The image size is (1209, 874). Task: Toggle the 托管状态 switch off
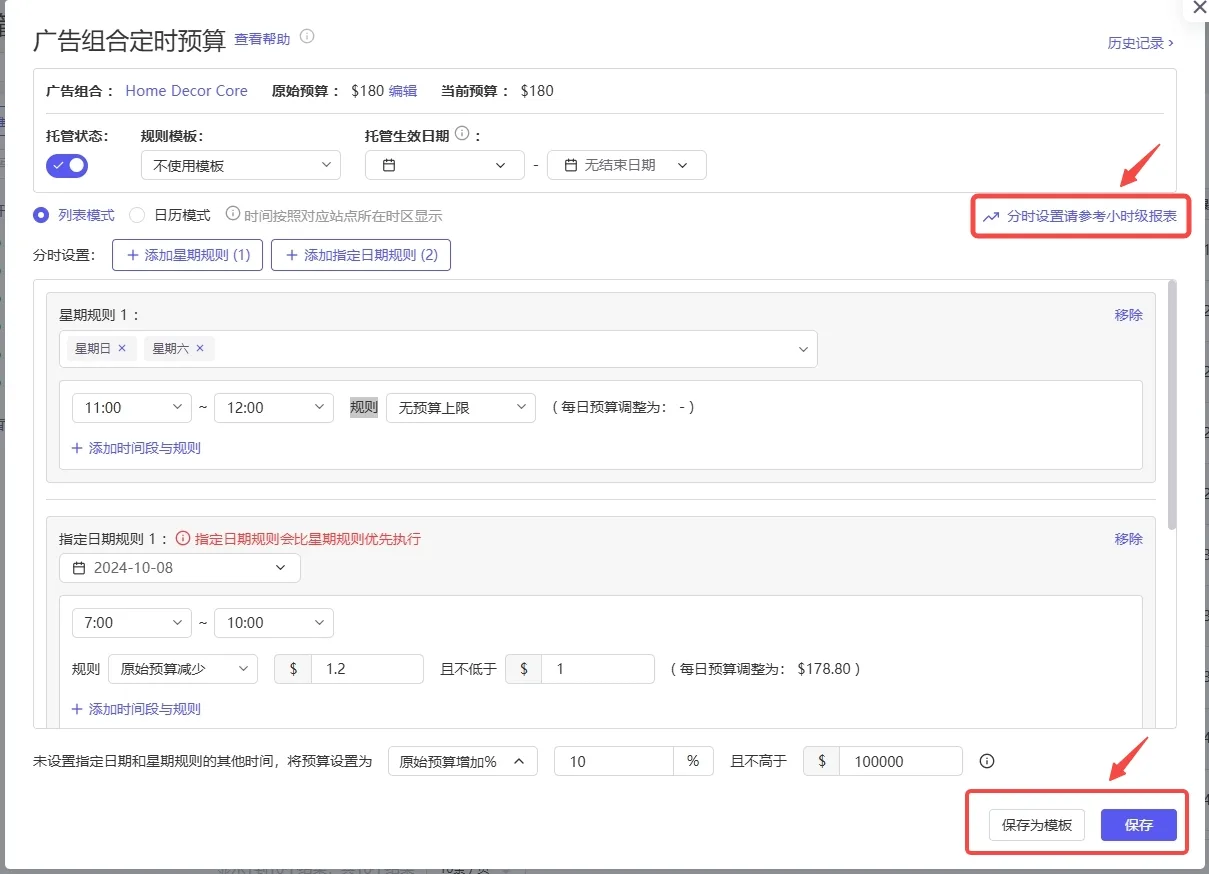(x=67, y=165)
